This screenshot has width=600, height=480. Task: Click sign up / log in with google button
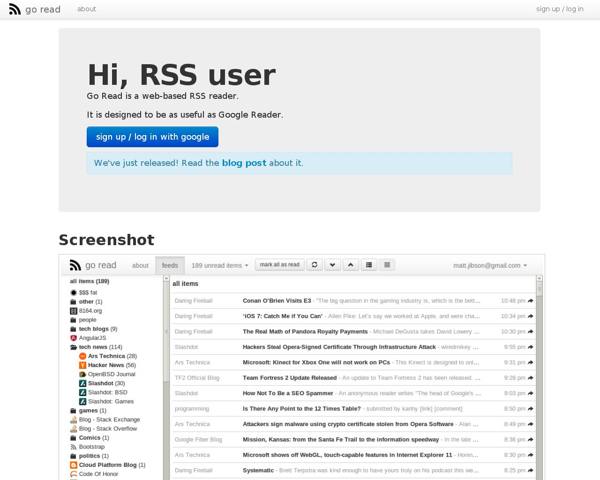click(152, 137)
